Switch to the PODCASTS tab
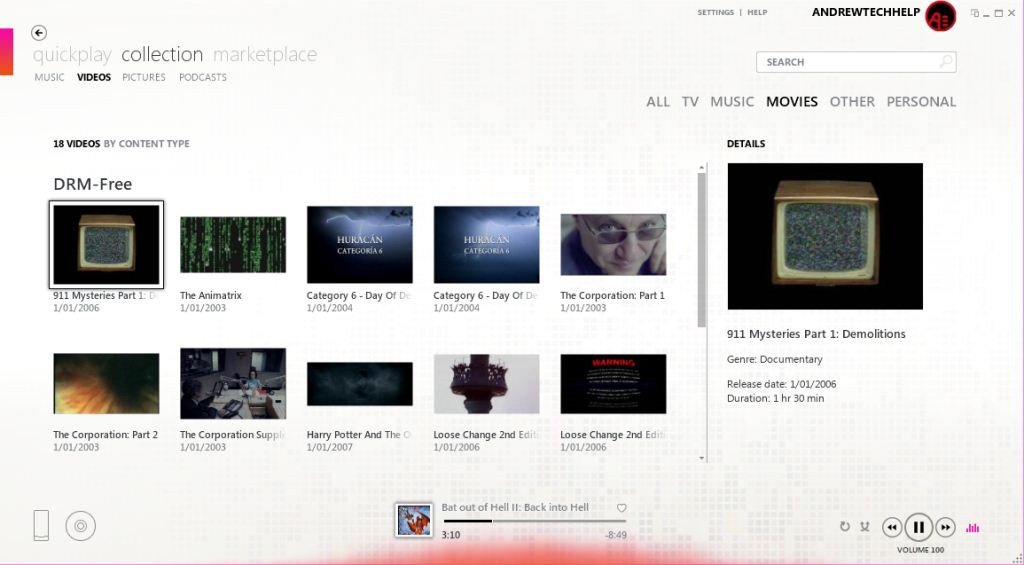Viewport: 1024px width, 565px height. click(202, 77)
